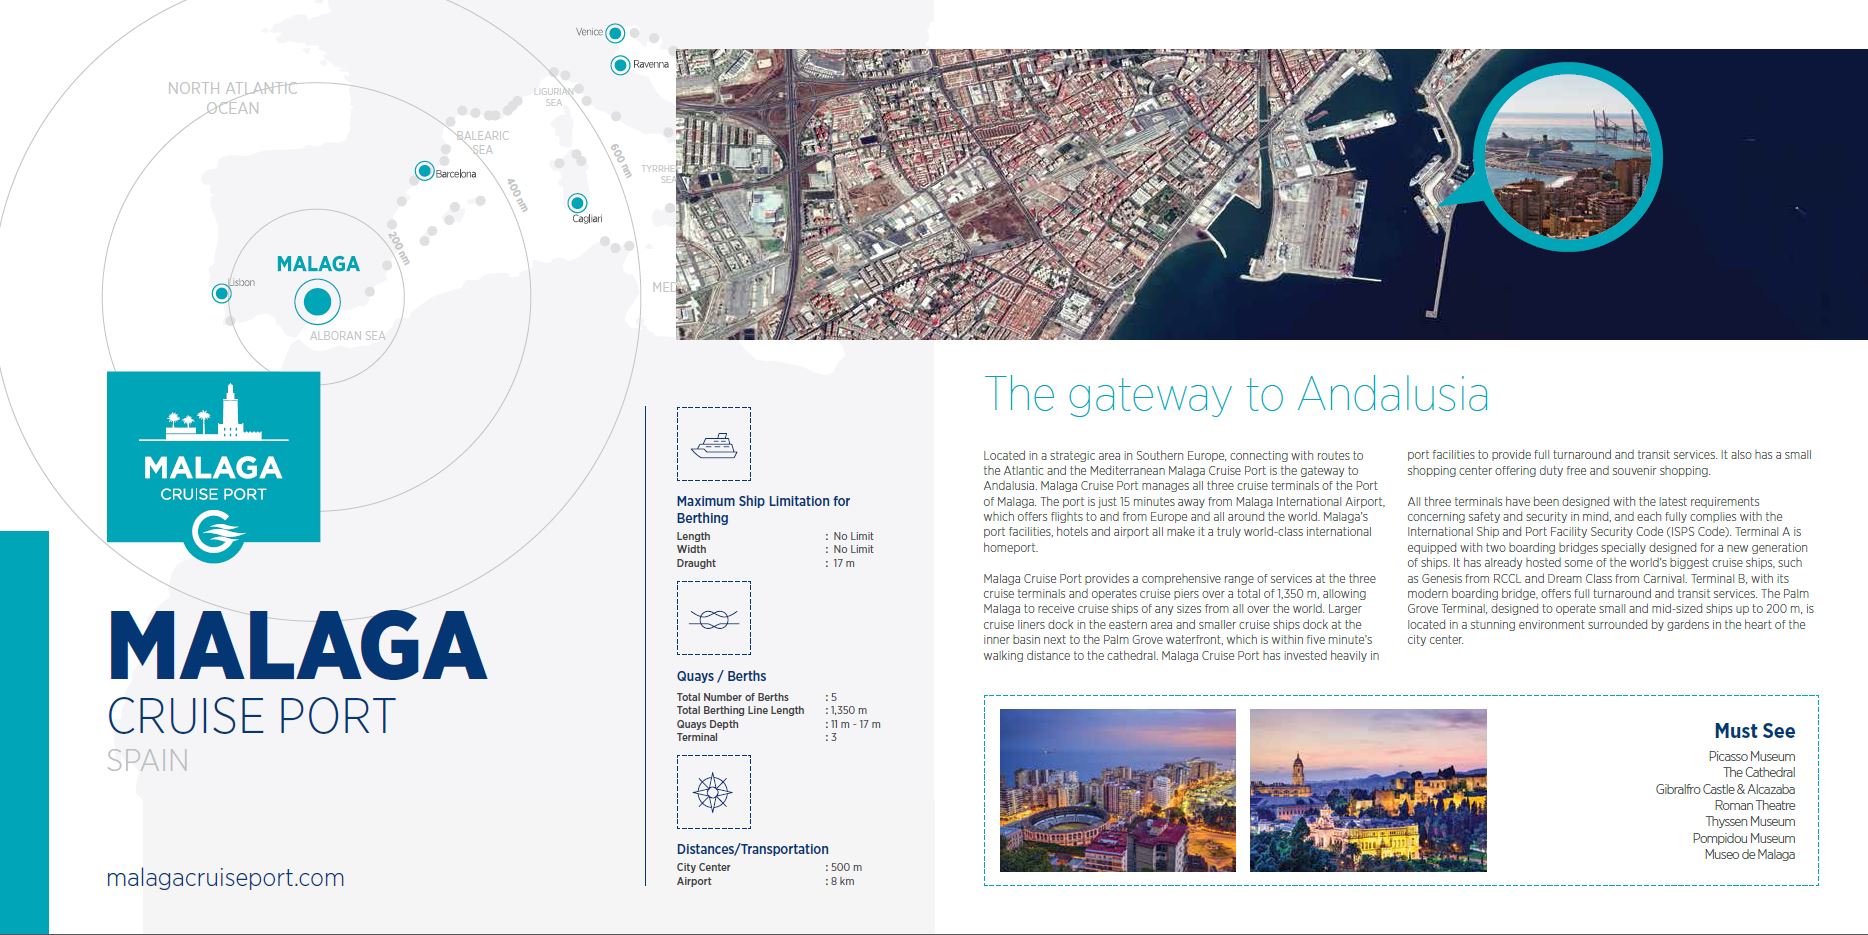This screenshot has width=1868, height=935.
Task: Click the Ravenna port marker
Action: 620,65
